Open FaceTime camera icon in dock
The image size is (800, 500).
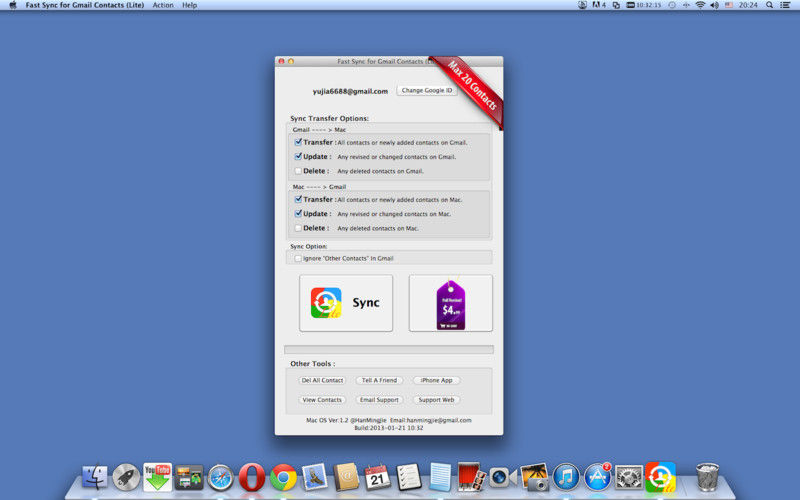503,478
